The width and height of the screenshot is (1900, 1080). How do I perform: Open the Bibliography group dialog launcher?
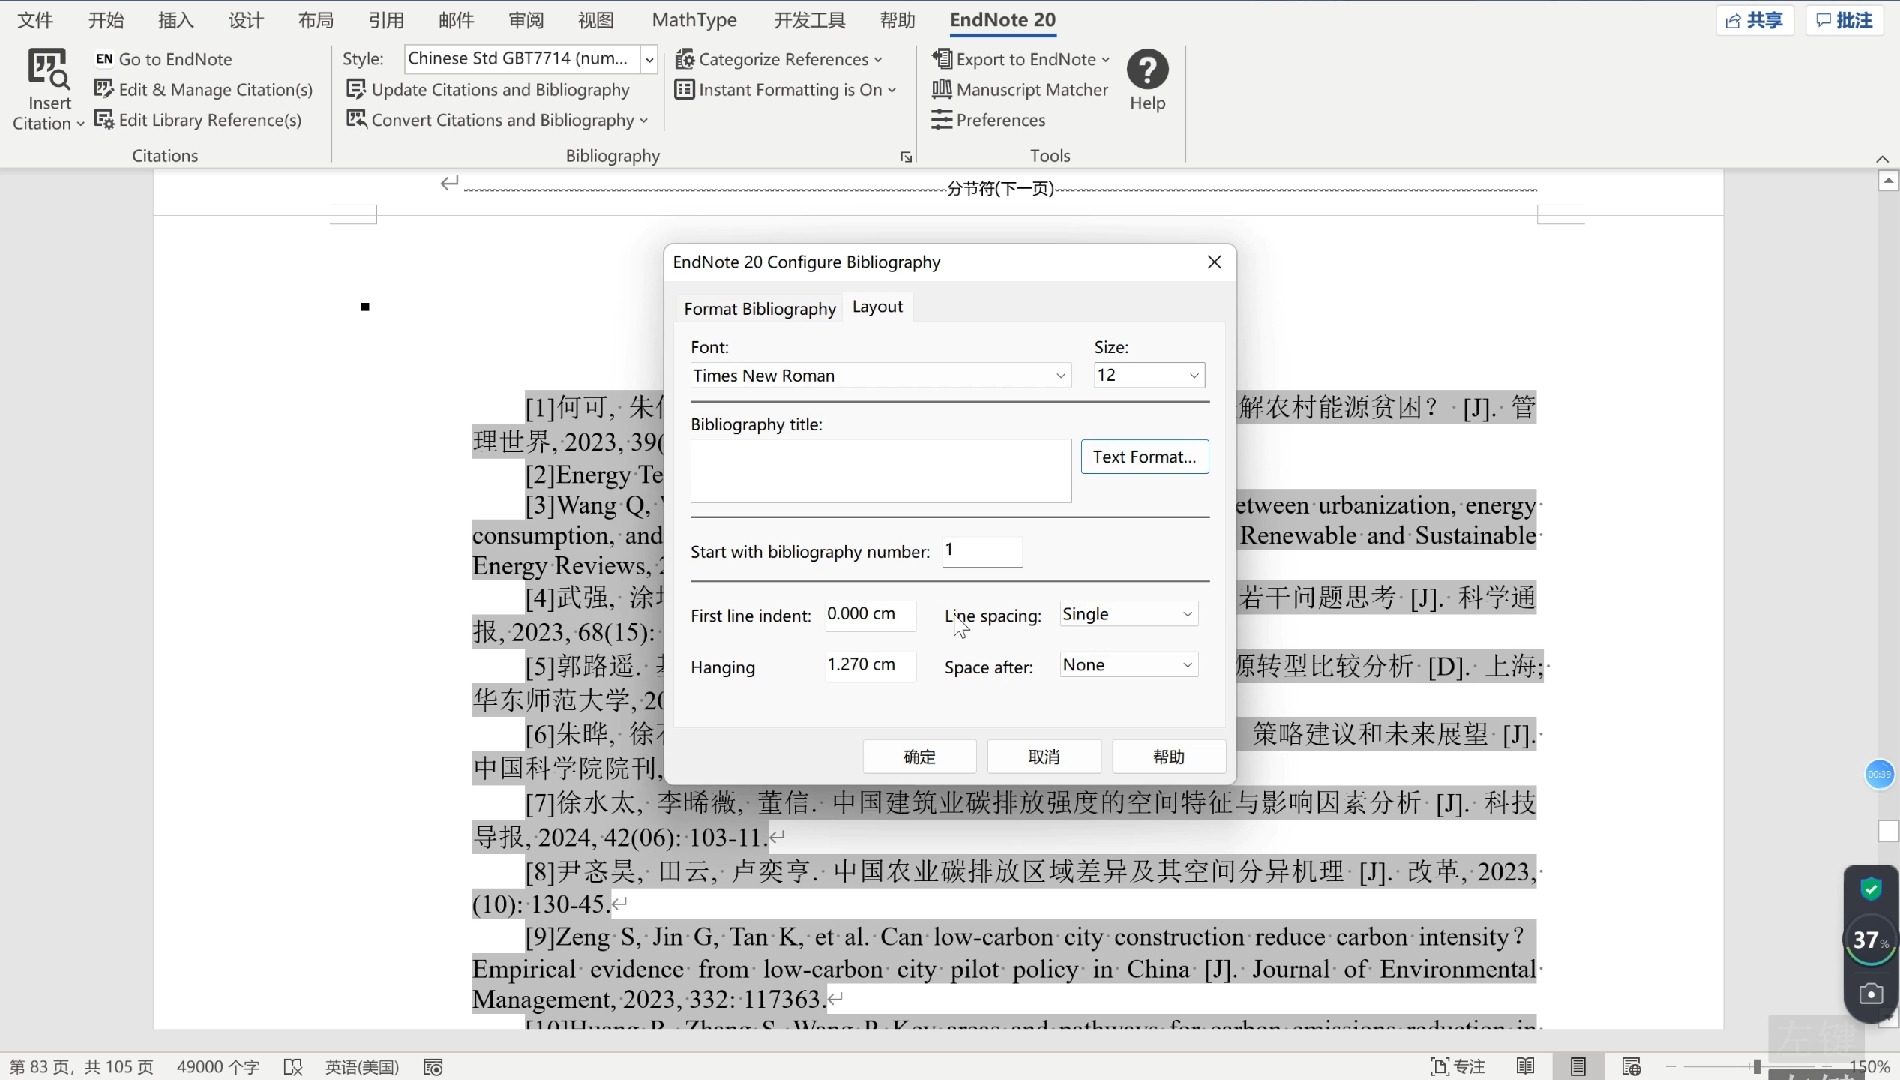[x=906, y=157]
